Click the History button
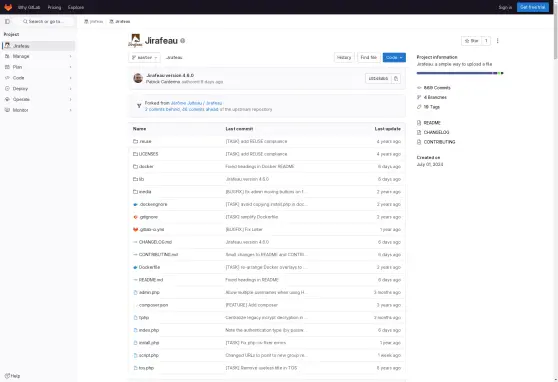Viewport: 558px width, 382px height. tap(344, 57)
